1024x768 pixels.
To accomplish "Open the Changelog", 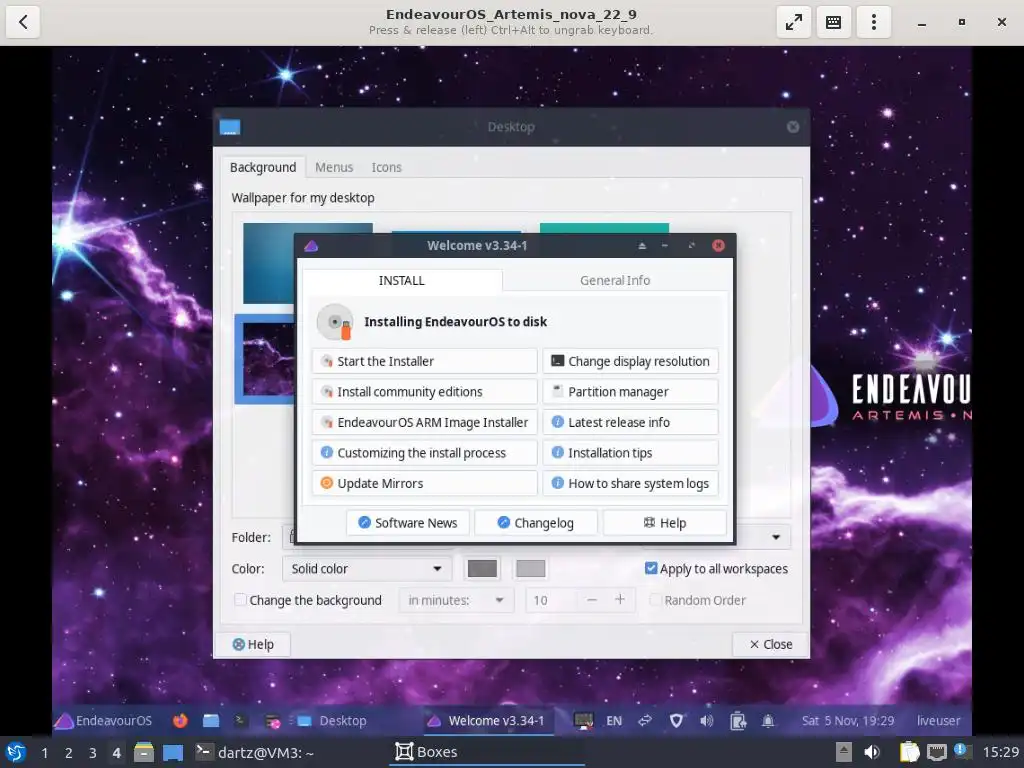I will (536, 523).
